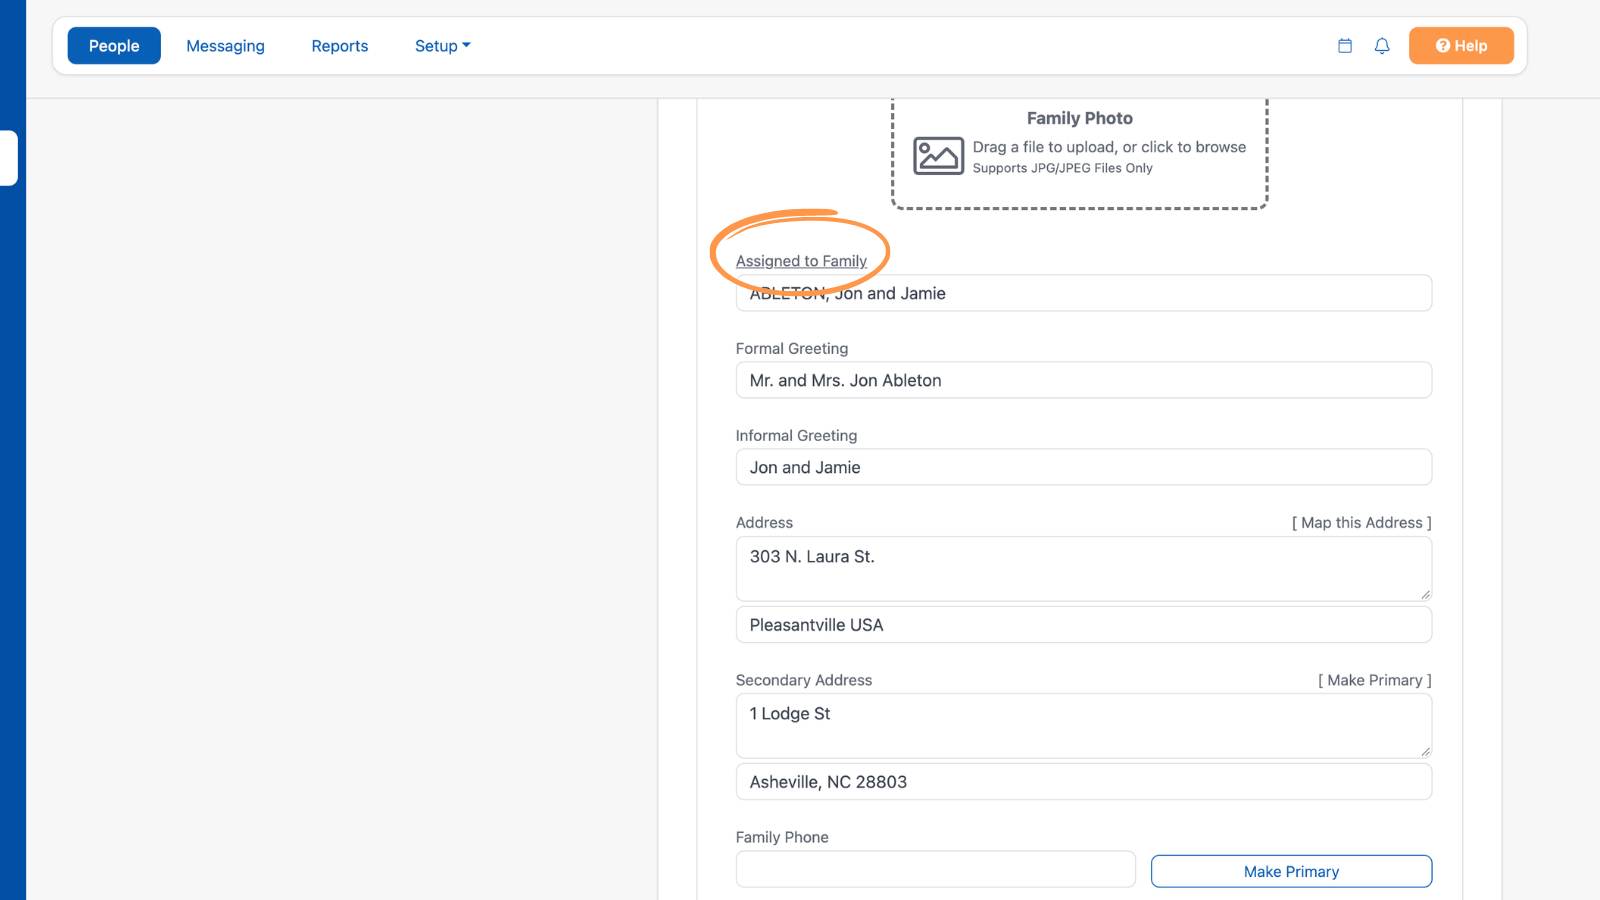1600x900 pixels.
Task: Follow the Map this Address link
Action: pos(1361,522)
